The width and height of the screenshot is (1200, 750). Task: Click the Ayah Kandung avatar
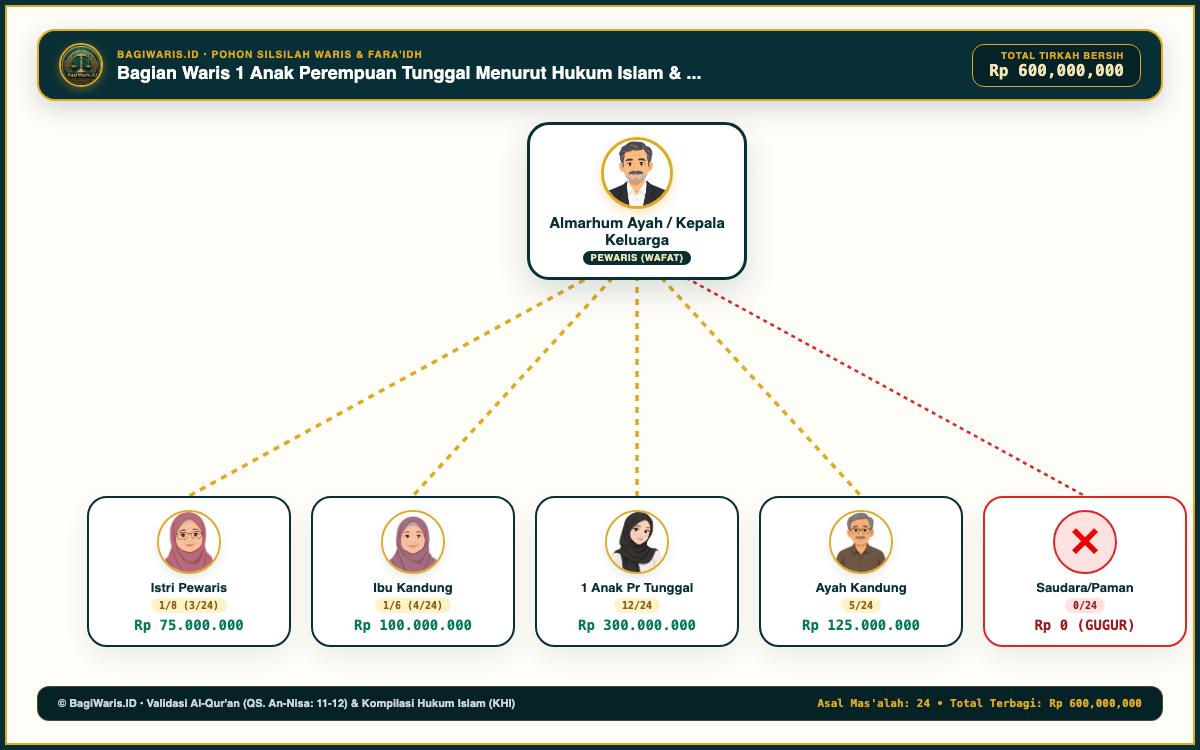861,542
